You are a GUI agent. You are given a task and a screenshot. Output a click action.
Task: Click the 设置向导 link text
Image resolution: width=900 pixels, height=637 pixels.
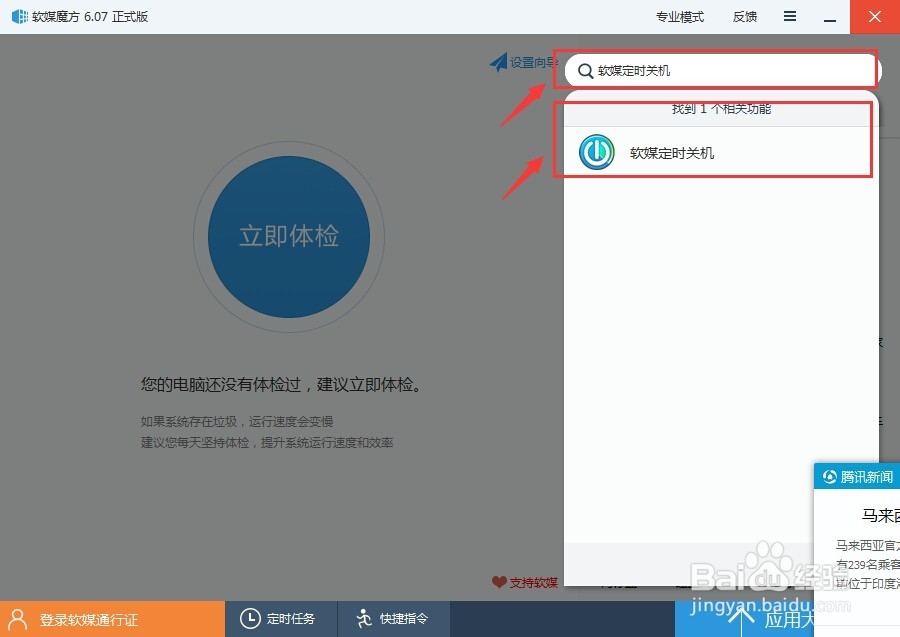point(532,62)
